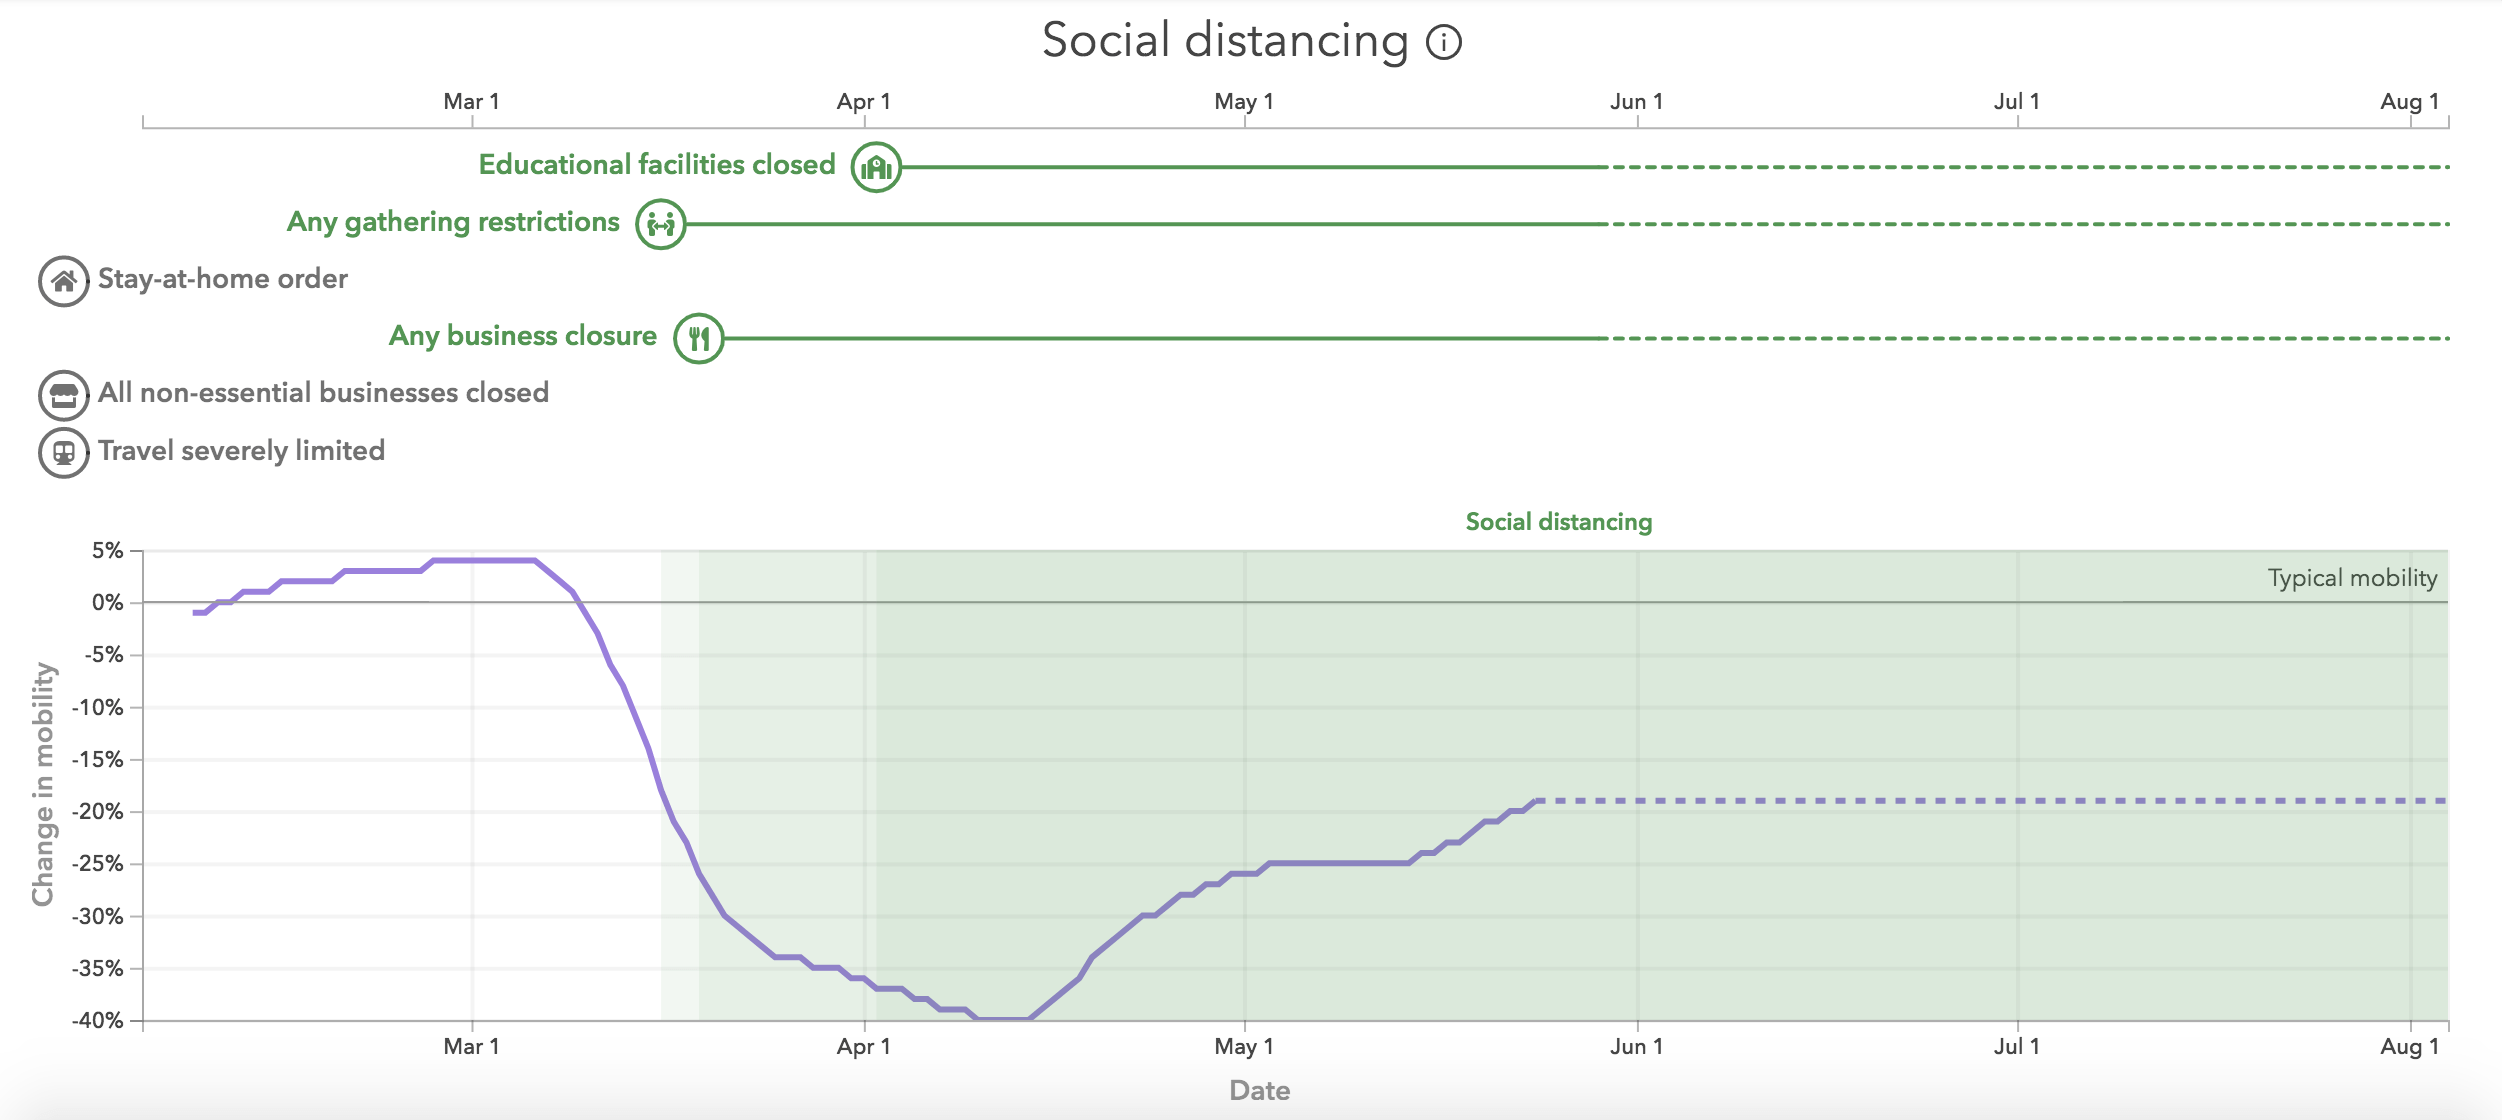The width and height of the screenshot is (2502, 1120).
Task: Click the Typical mobility line label
Action: (x=2351, y=578)
